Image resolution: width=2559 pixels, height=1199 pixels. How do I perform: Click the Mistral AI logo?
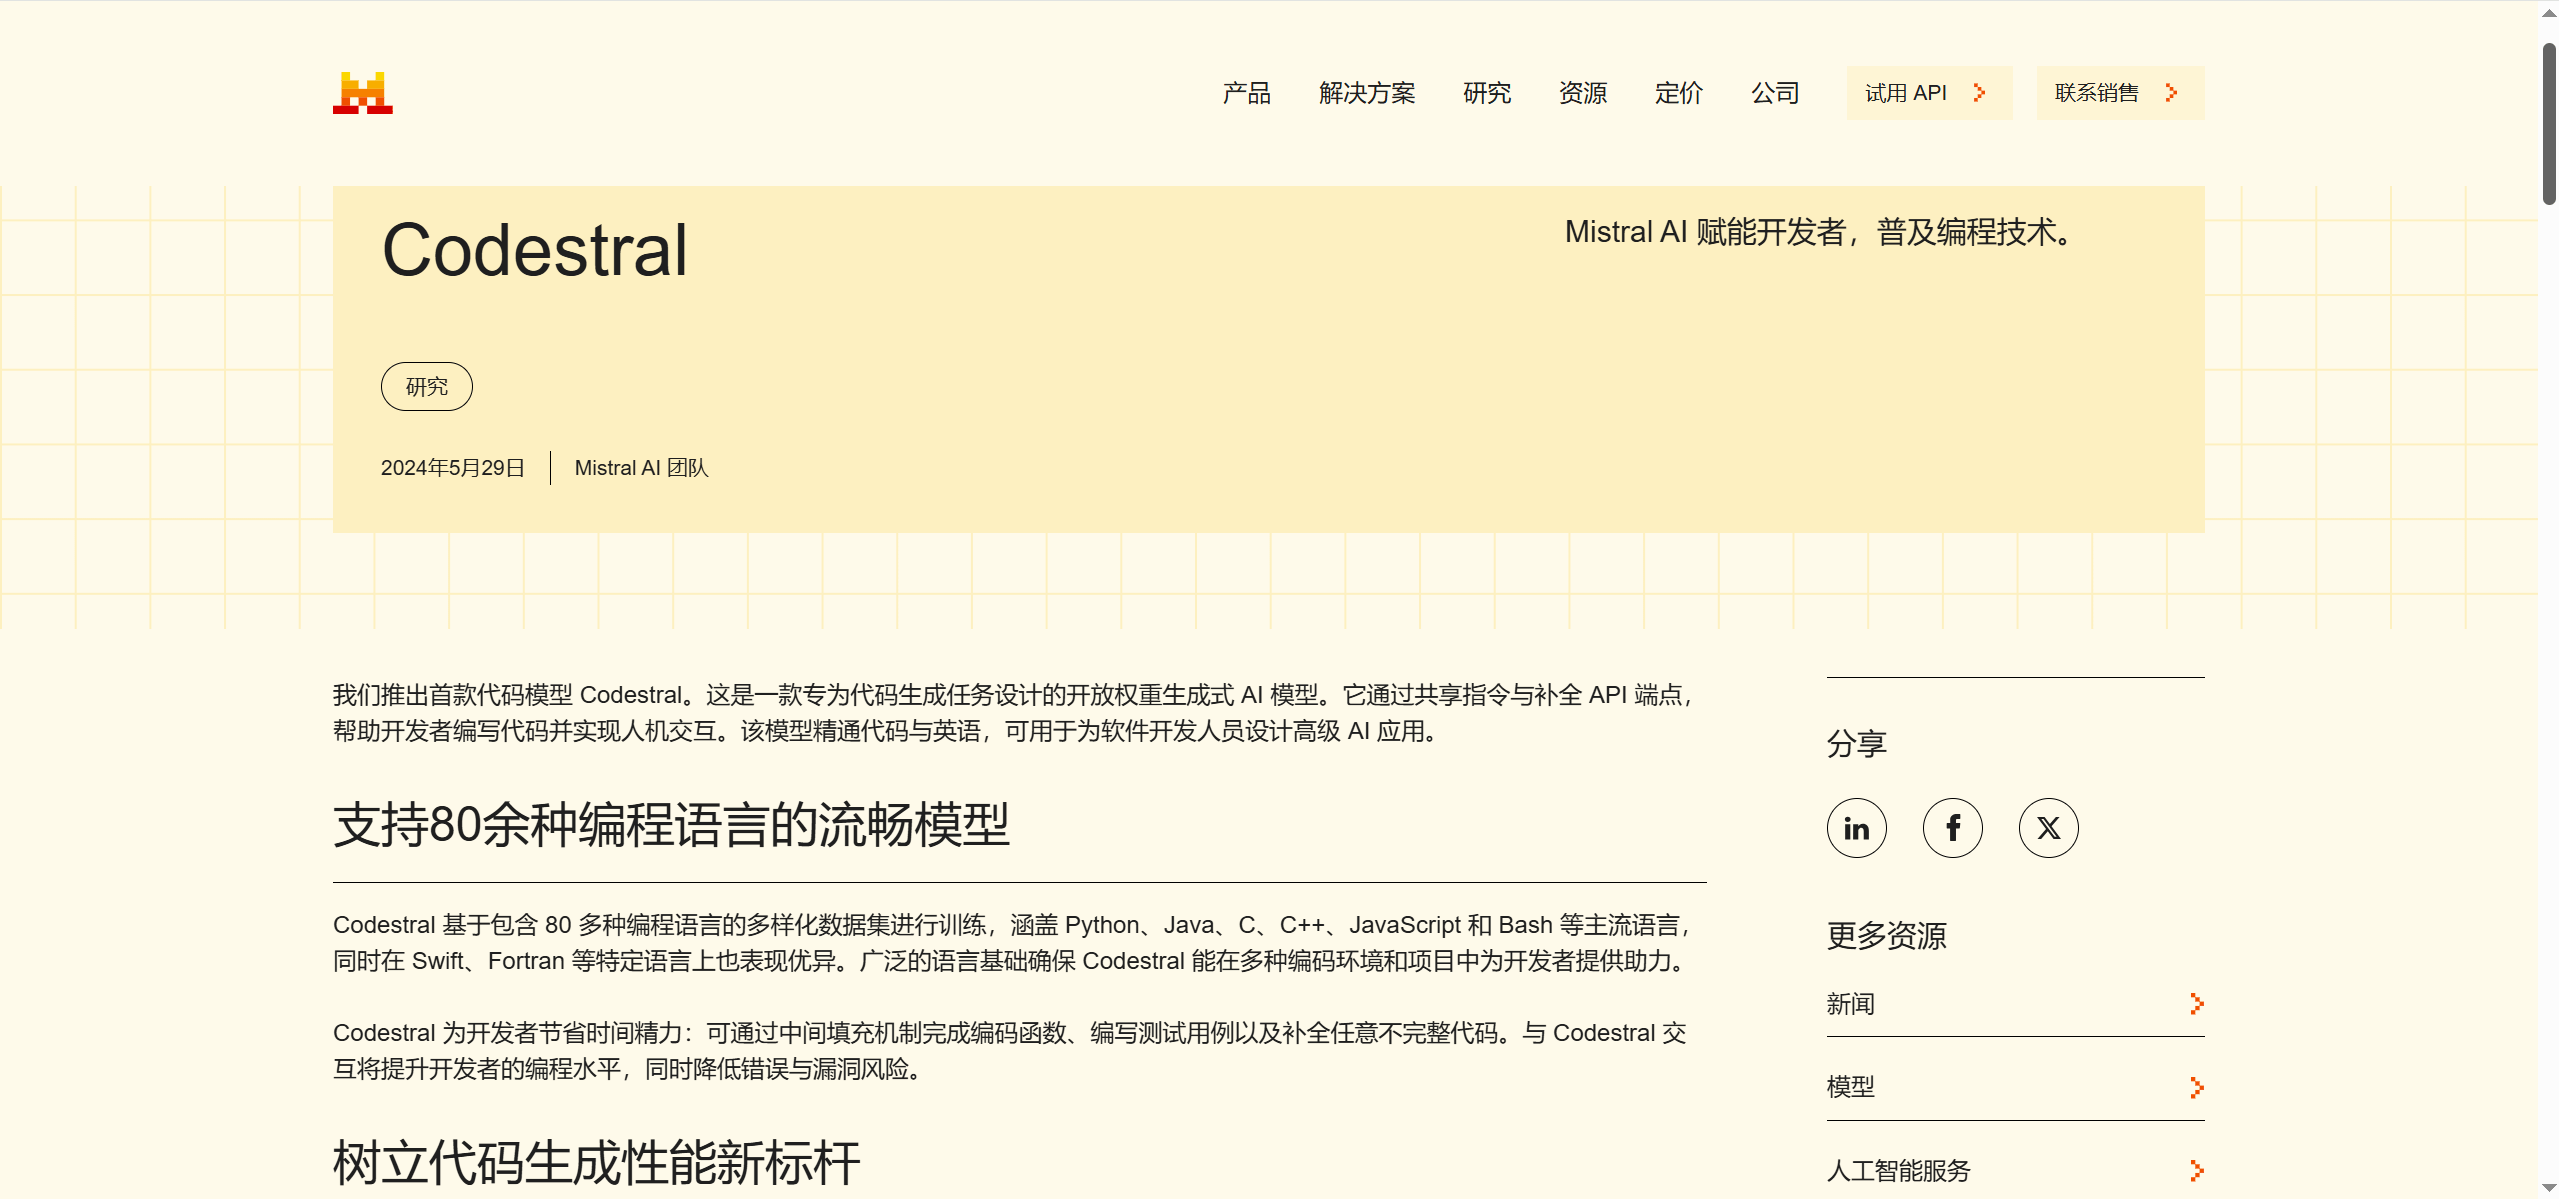click(362, 93)
